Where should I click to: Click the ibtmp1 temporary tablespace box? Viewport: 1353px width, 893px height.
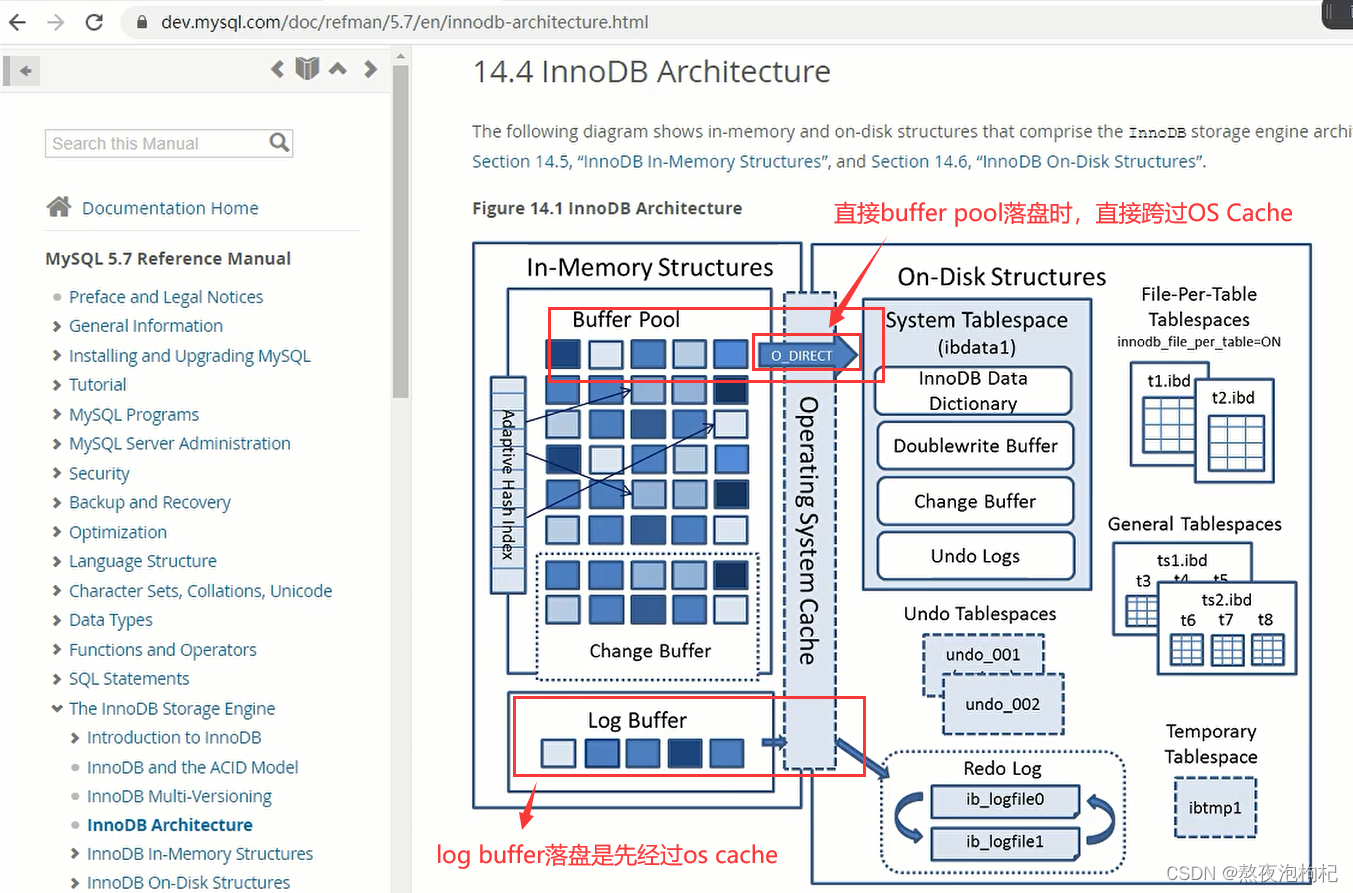point(1215,807)
